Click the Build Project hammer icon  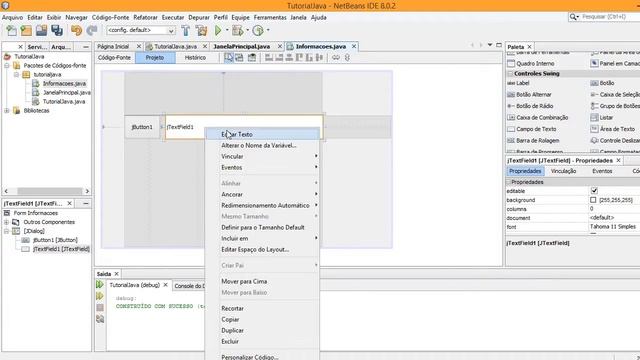tap(186, 30)
